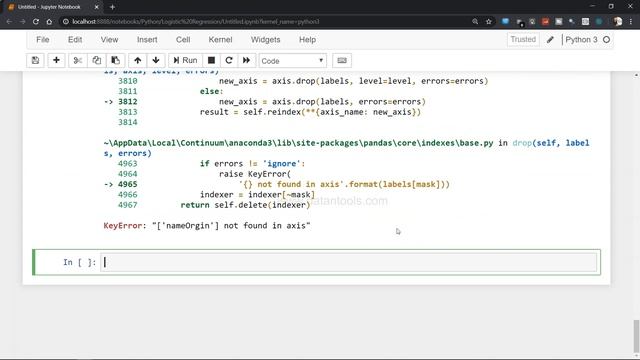This screenshot has height=360, width=640.
Task: Open the Insert menu
Action: 147,40
